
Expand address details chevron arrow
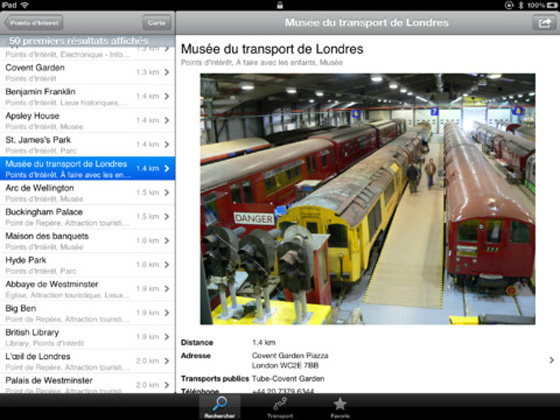click(551, 360)
